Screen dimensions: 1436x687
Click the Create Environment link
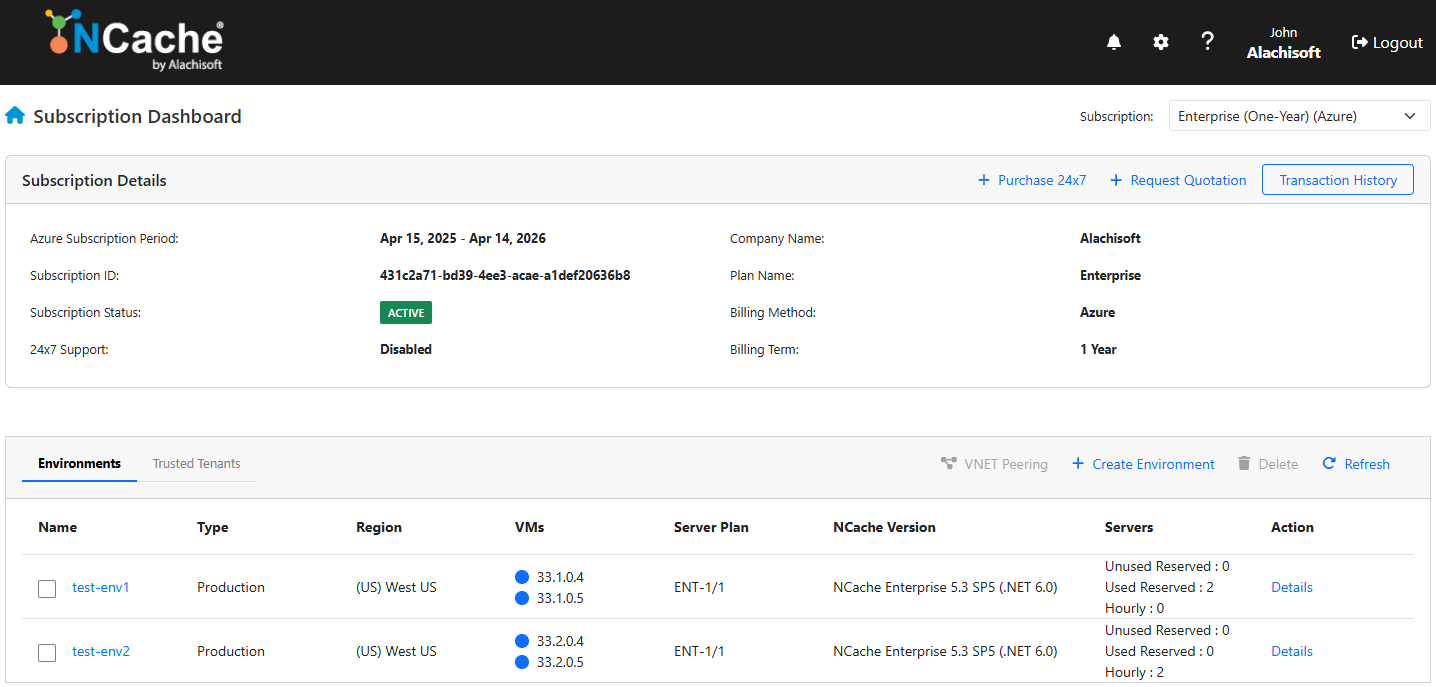1153,464
